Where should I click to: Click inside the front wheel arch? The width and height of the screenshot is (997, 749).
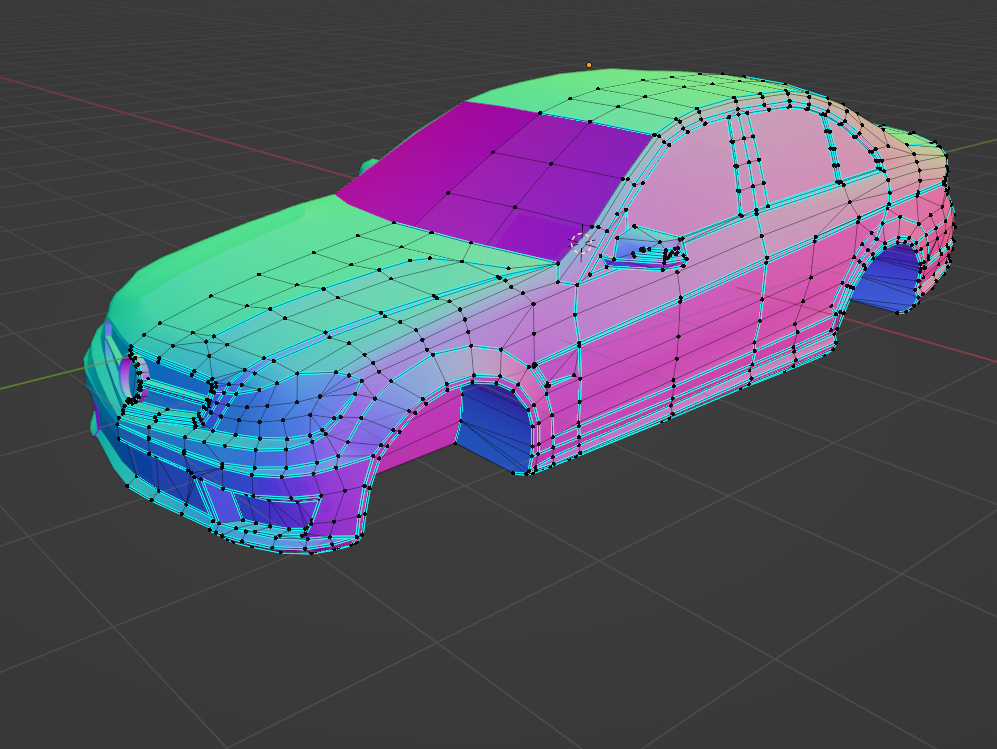(495, 426)
